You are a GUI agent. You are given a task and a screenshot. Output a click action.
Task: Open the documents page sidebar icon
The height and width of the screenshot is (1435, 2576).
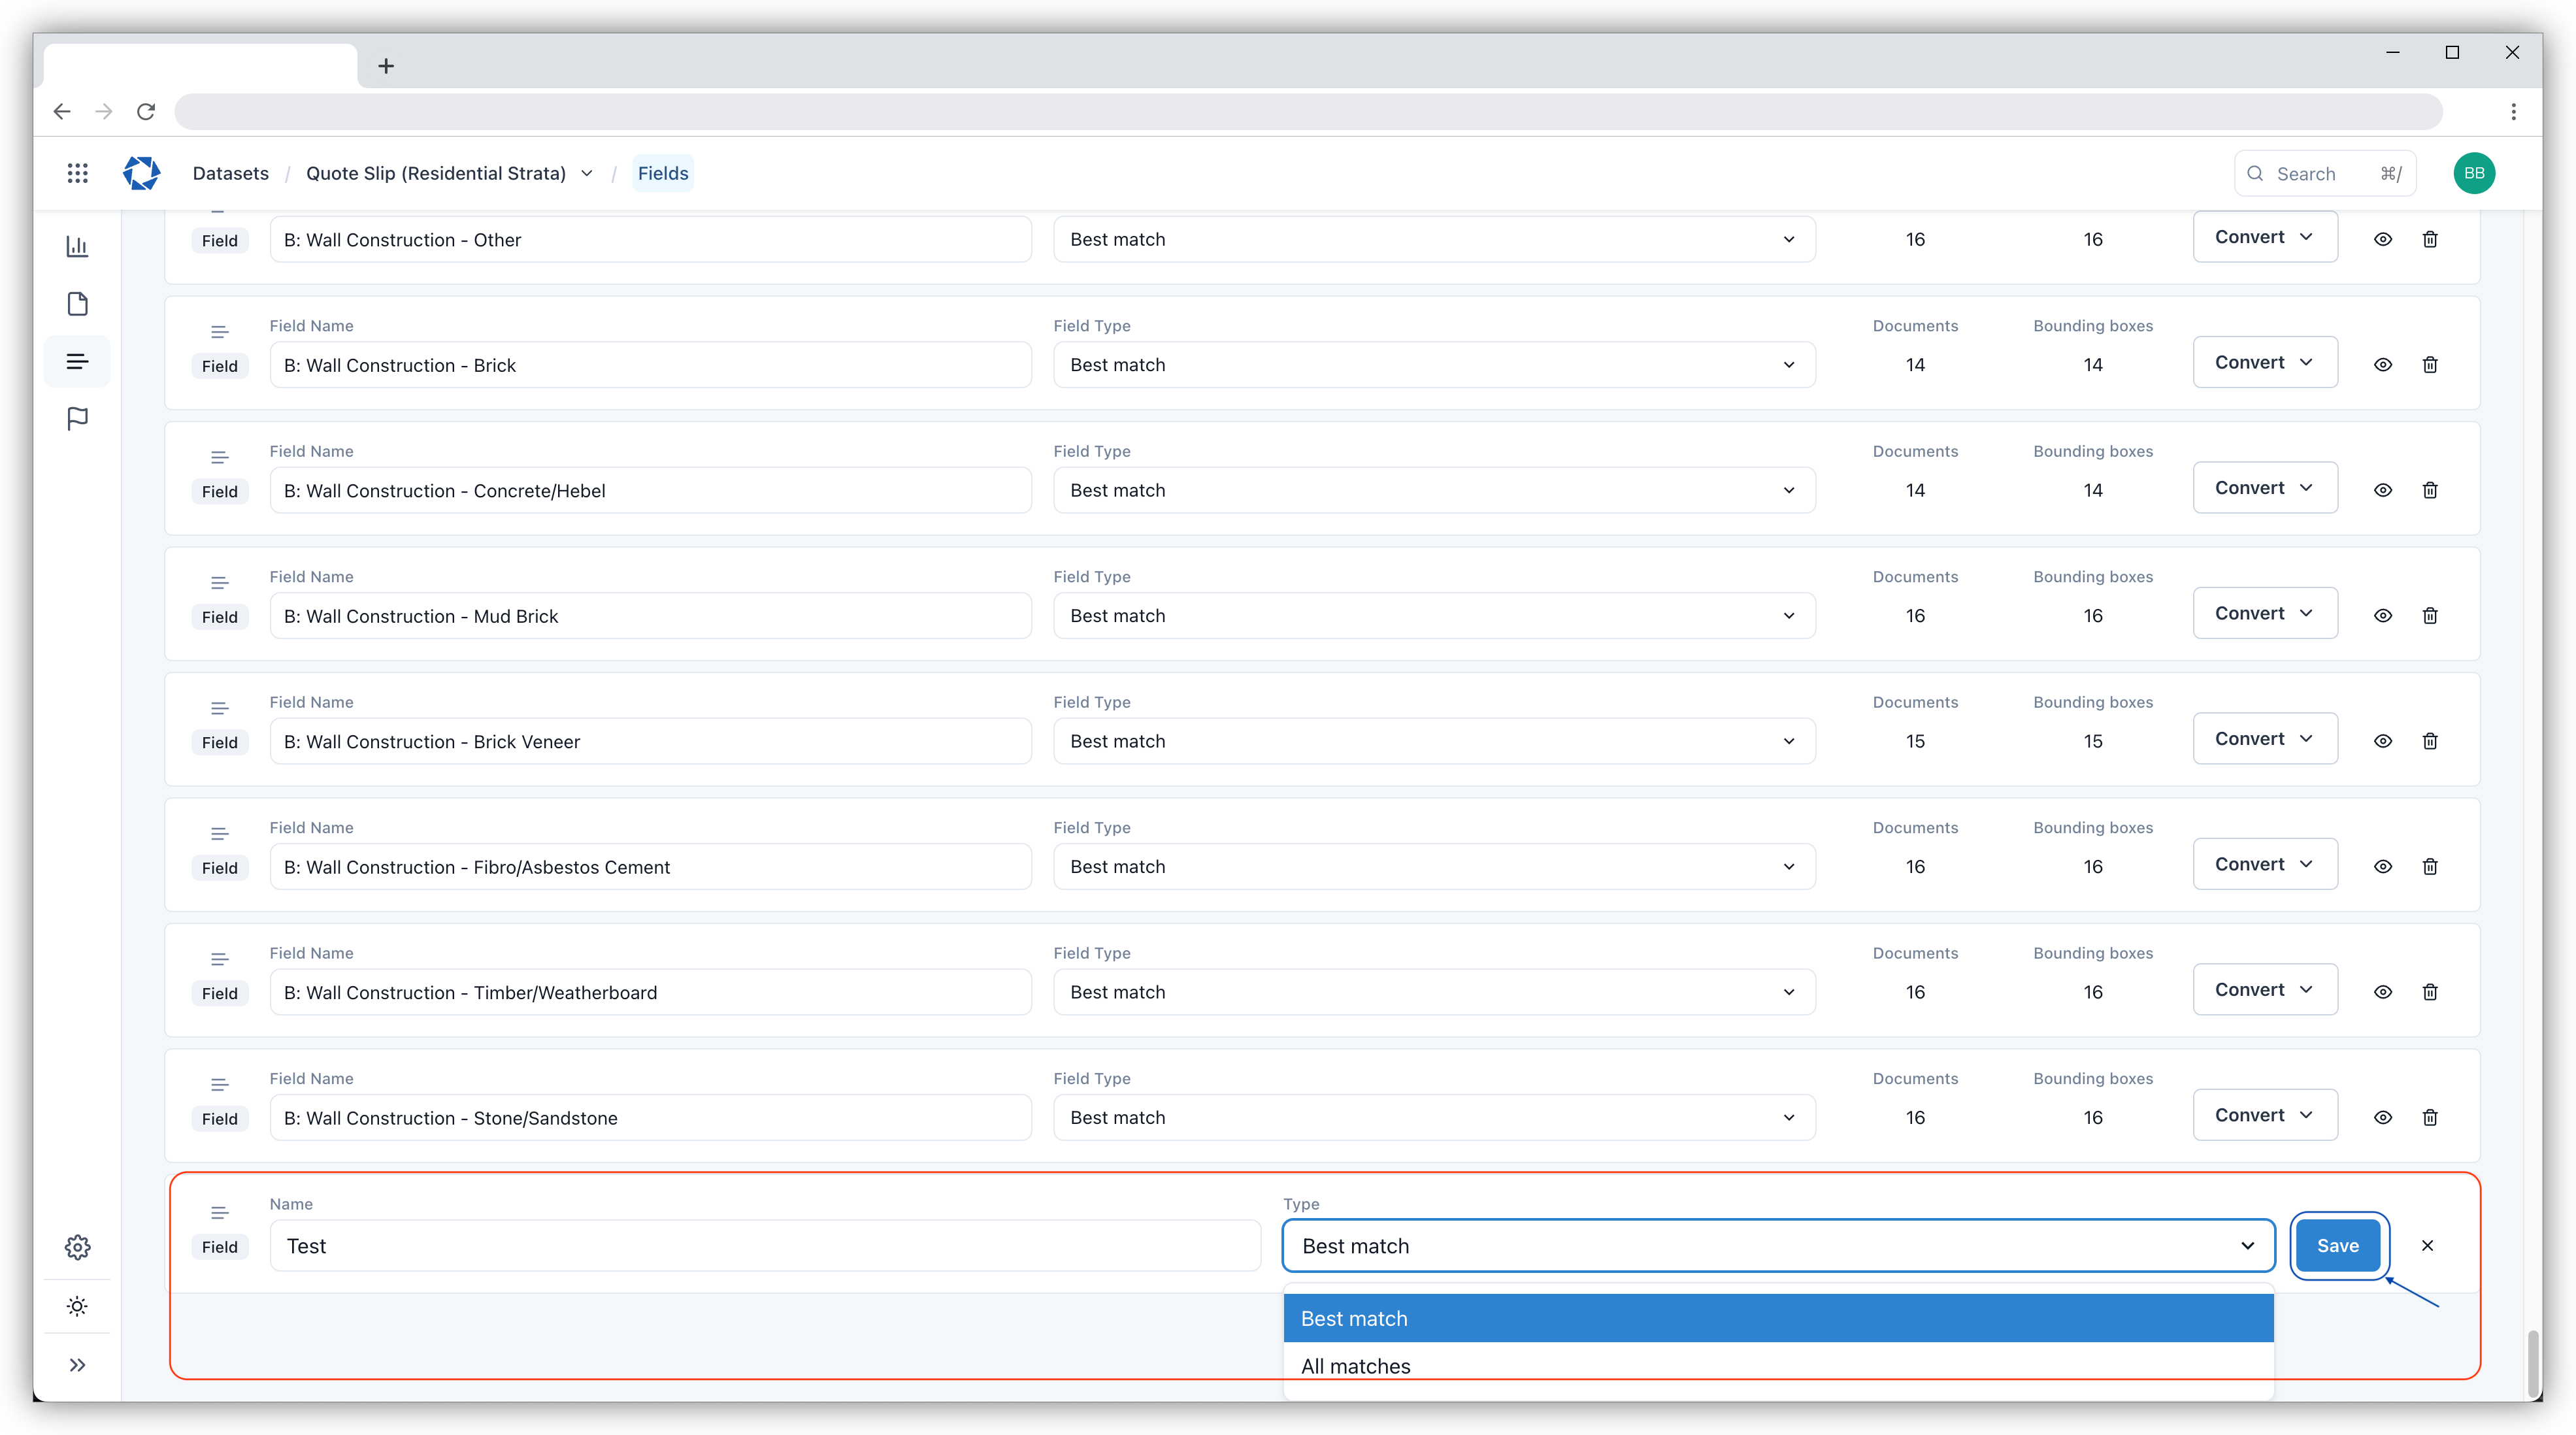pos(77,304)
